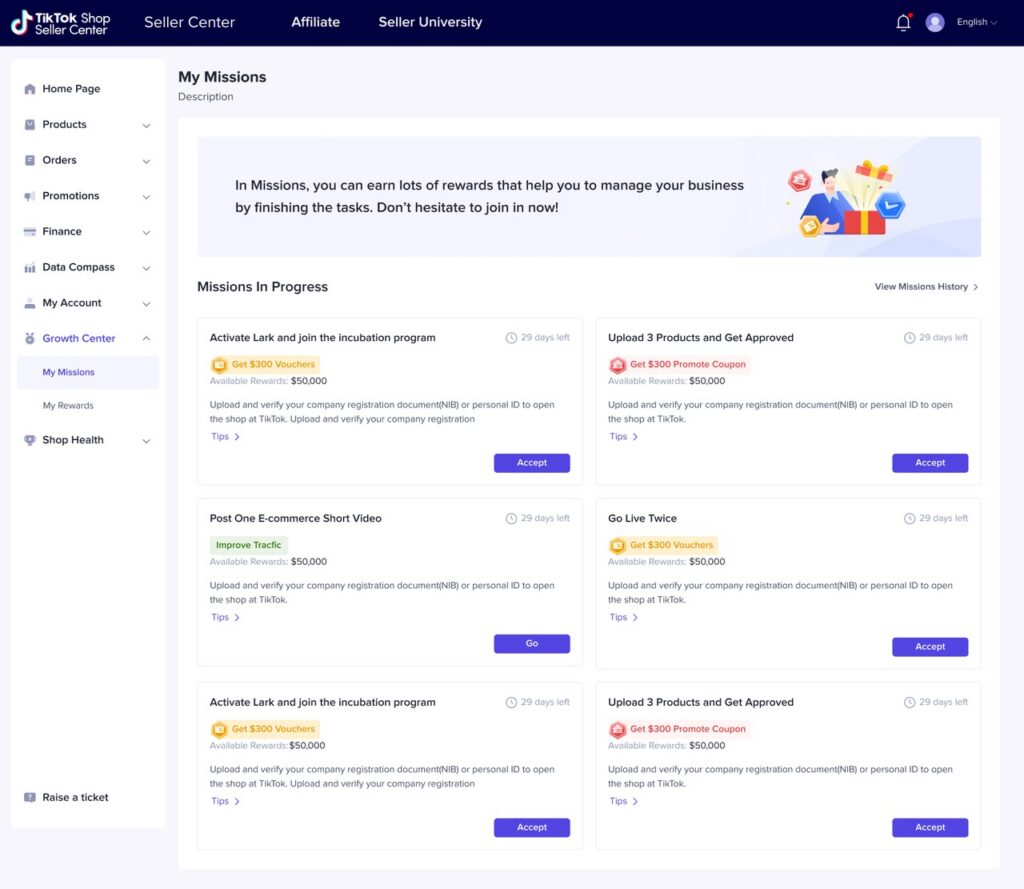Image resolution: width=1024 pixels, height=889 pixels.
Task: Open the Seller Center top tab
Action: (189, 22)
